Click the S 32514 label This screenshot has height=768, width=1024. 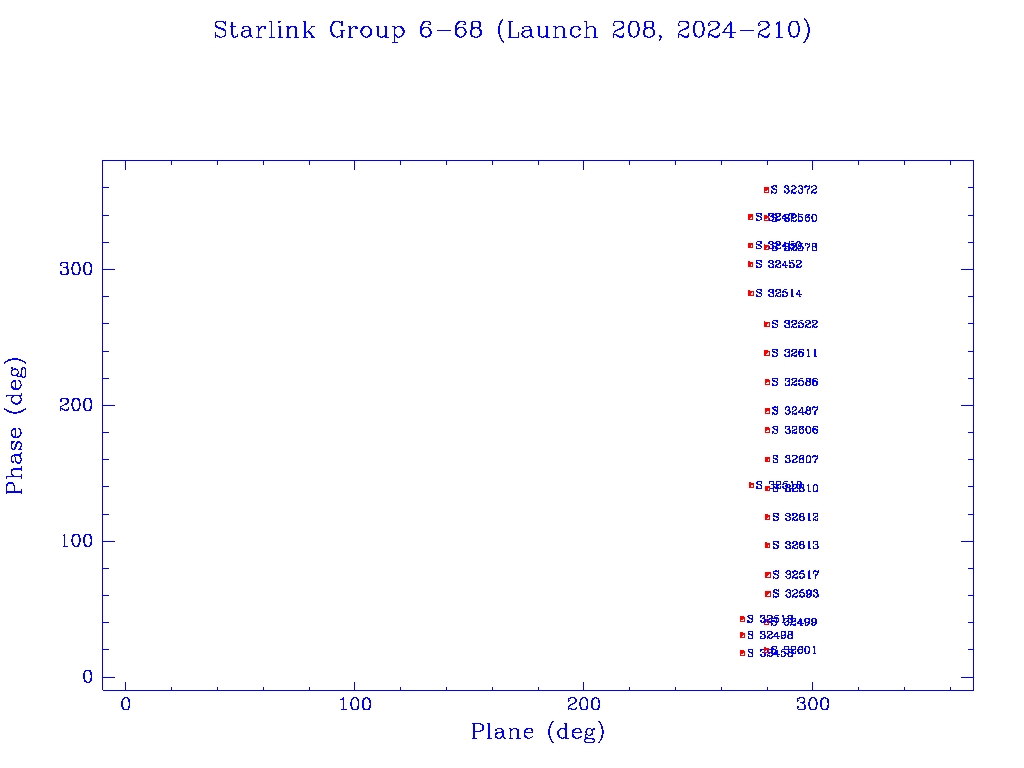778,294
